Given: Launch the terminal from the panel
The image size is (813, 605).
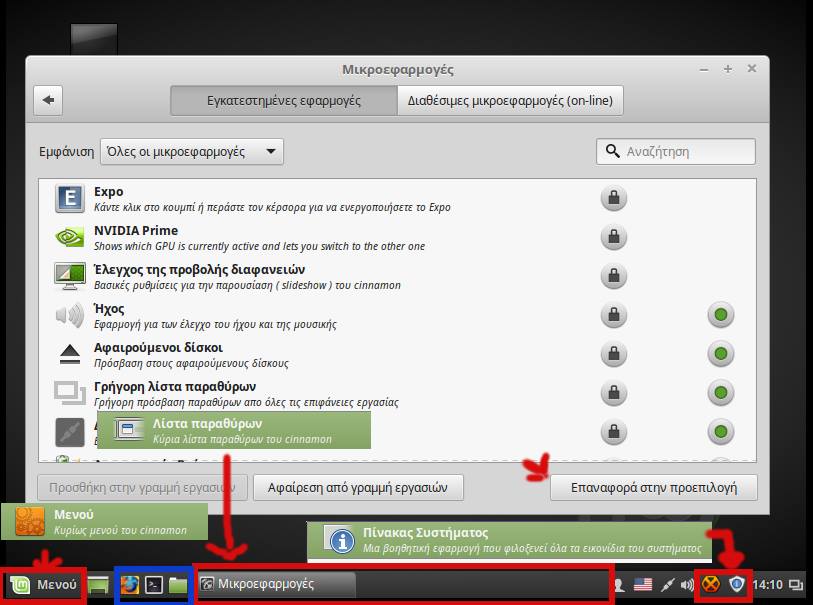Looking at the screenshot, I should tap(154, 584).
